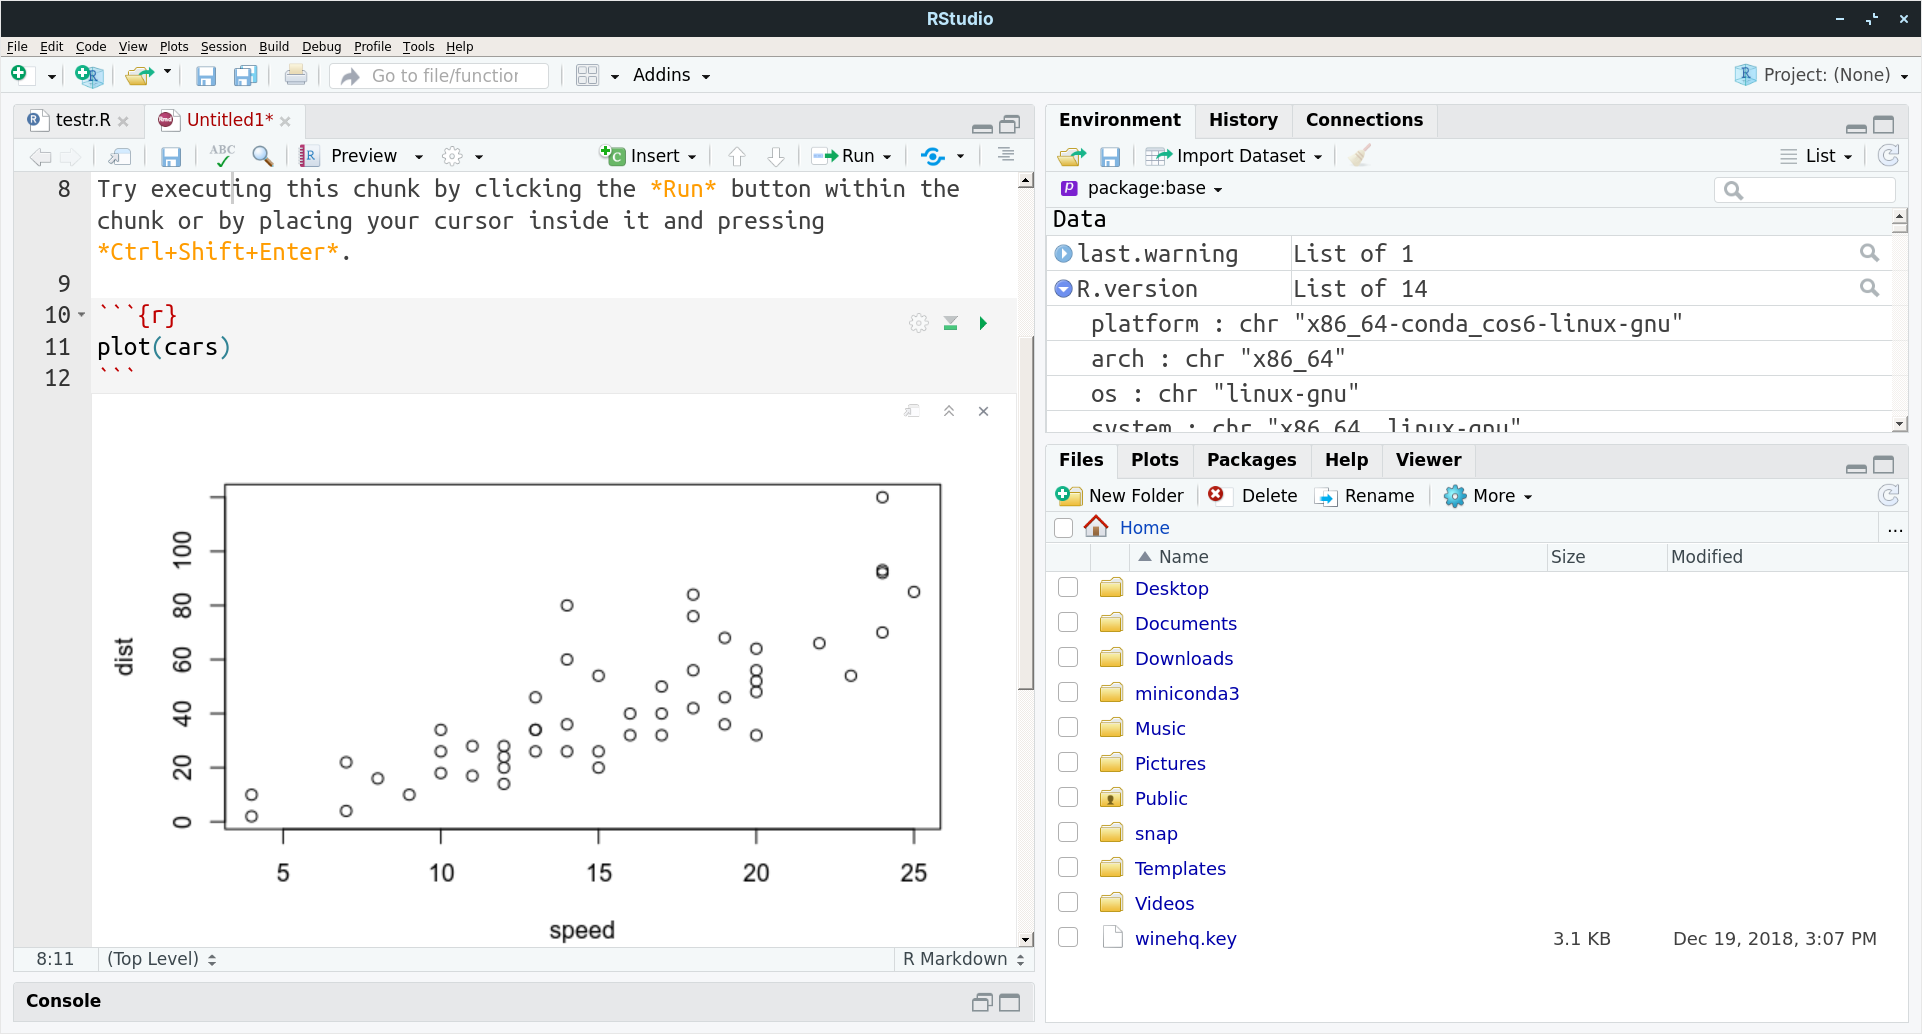
Task: Check the Pictures folder checkbox
Action: (x=1068, y=763)
